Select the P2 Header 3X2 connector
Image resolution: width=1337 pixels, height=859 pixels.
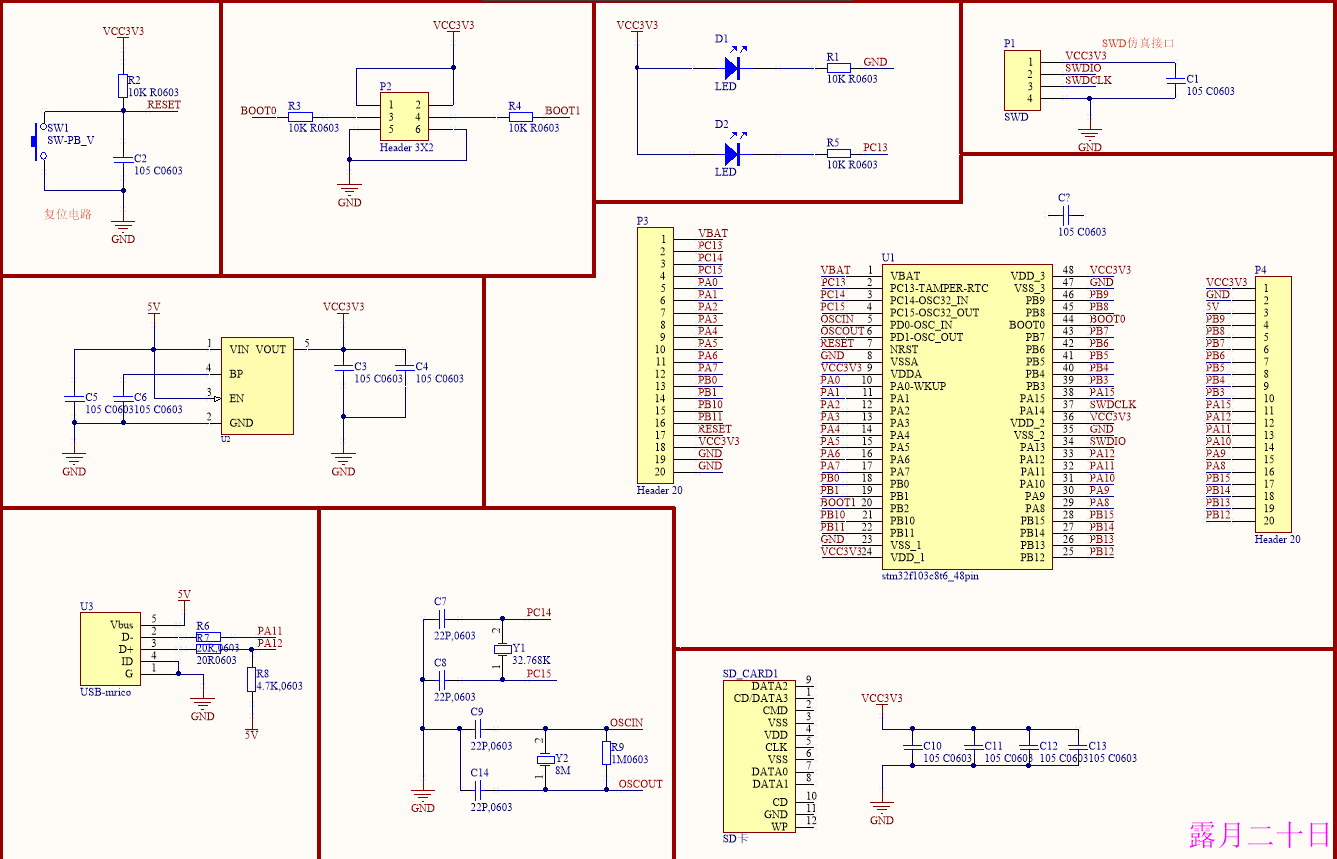point(404,116)
